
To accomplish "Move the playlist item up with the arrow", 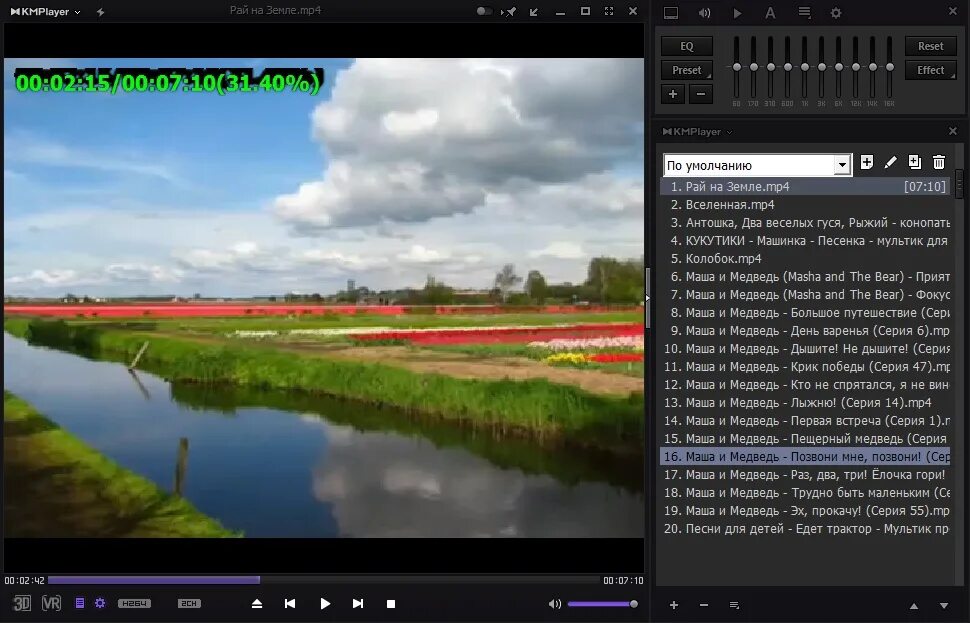I will [x=914, y=606].
